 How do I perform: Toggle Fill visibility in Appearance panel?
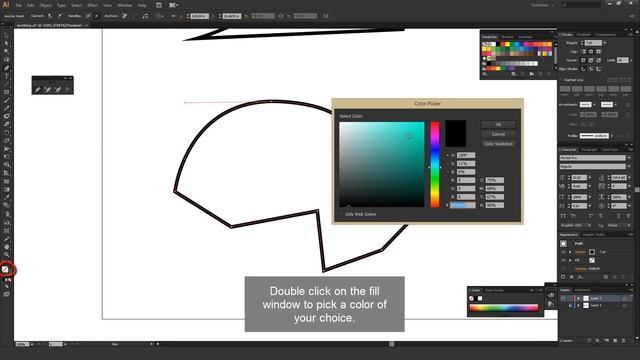pos(563,260)
